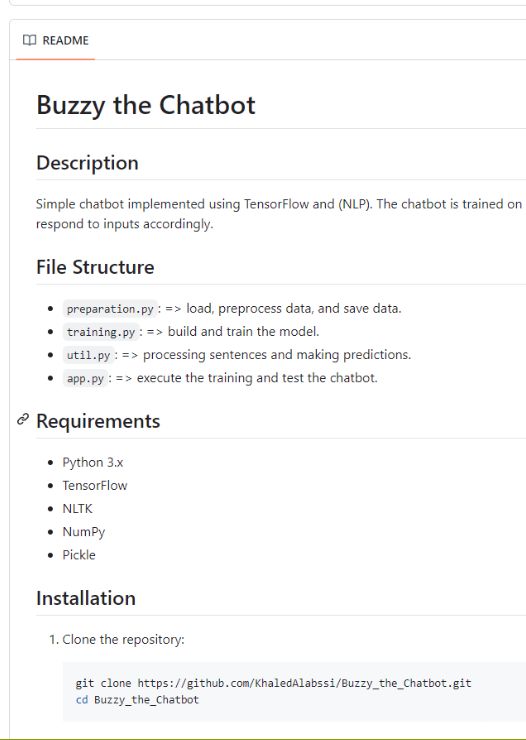
Task: Click the Clone the repository step text
Action: (x=123, y=639)
